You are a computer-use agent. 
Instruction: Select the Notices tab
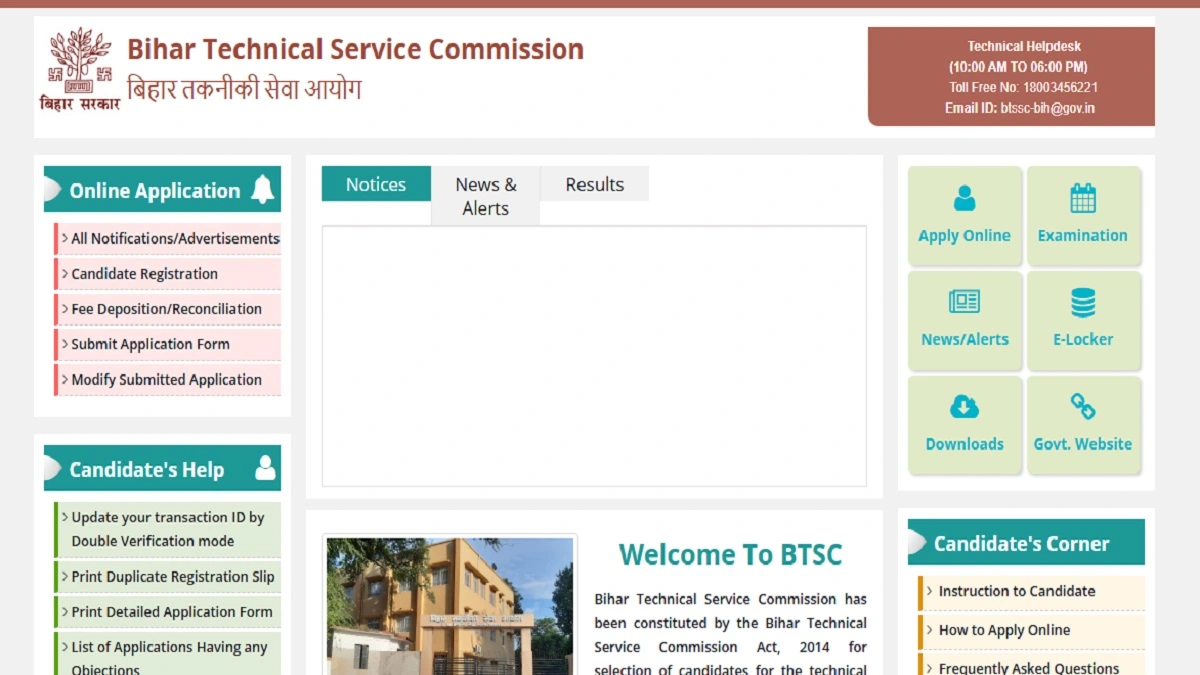376,184
